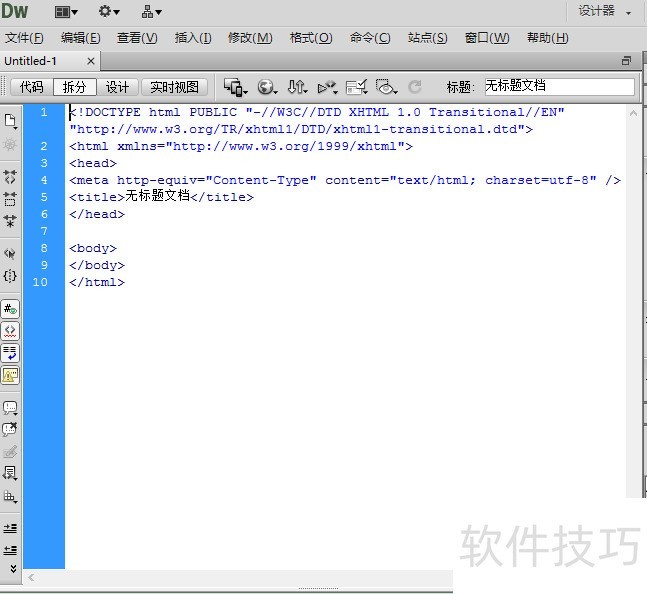
Task: Click the <meta http-equiv line
Action: pos(345,180)
